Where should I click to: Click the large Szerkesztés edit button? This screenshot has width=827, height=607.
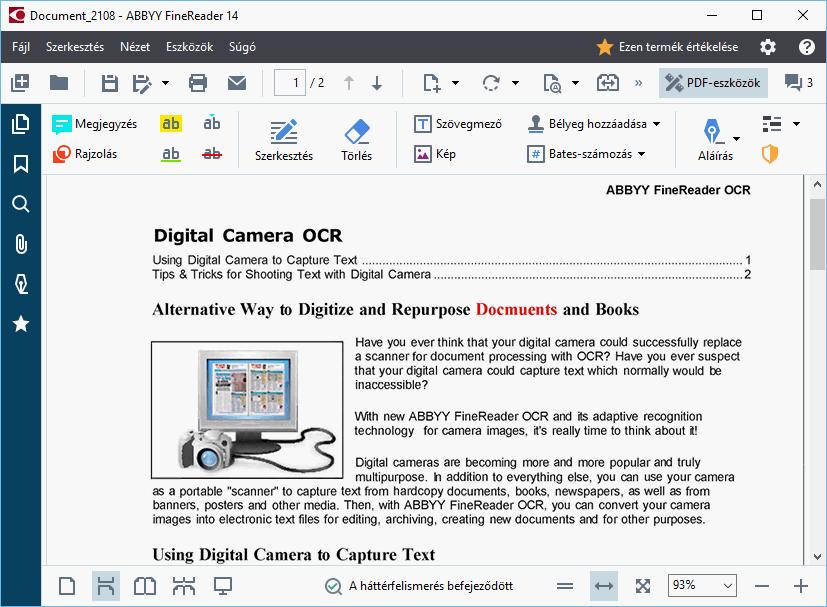click(x=284, y=140)
